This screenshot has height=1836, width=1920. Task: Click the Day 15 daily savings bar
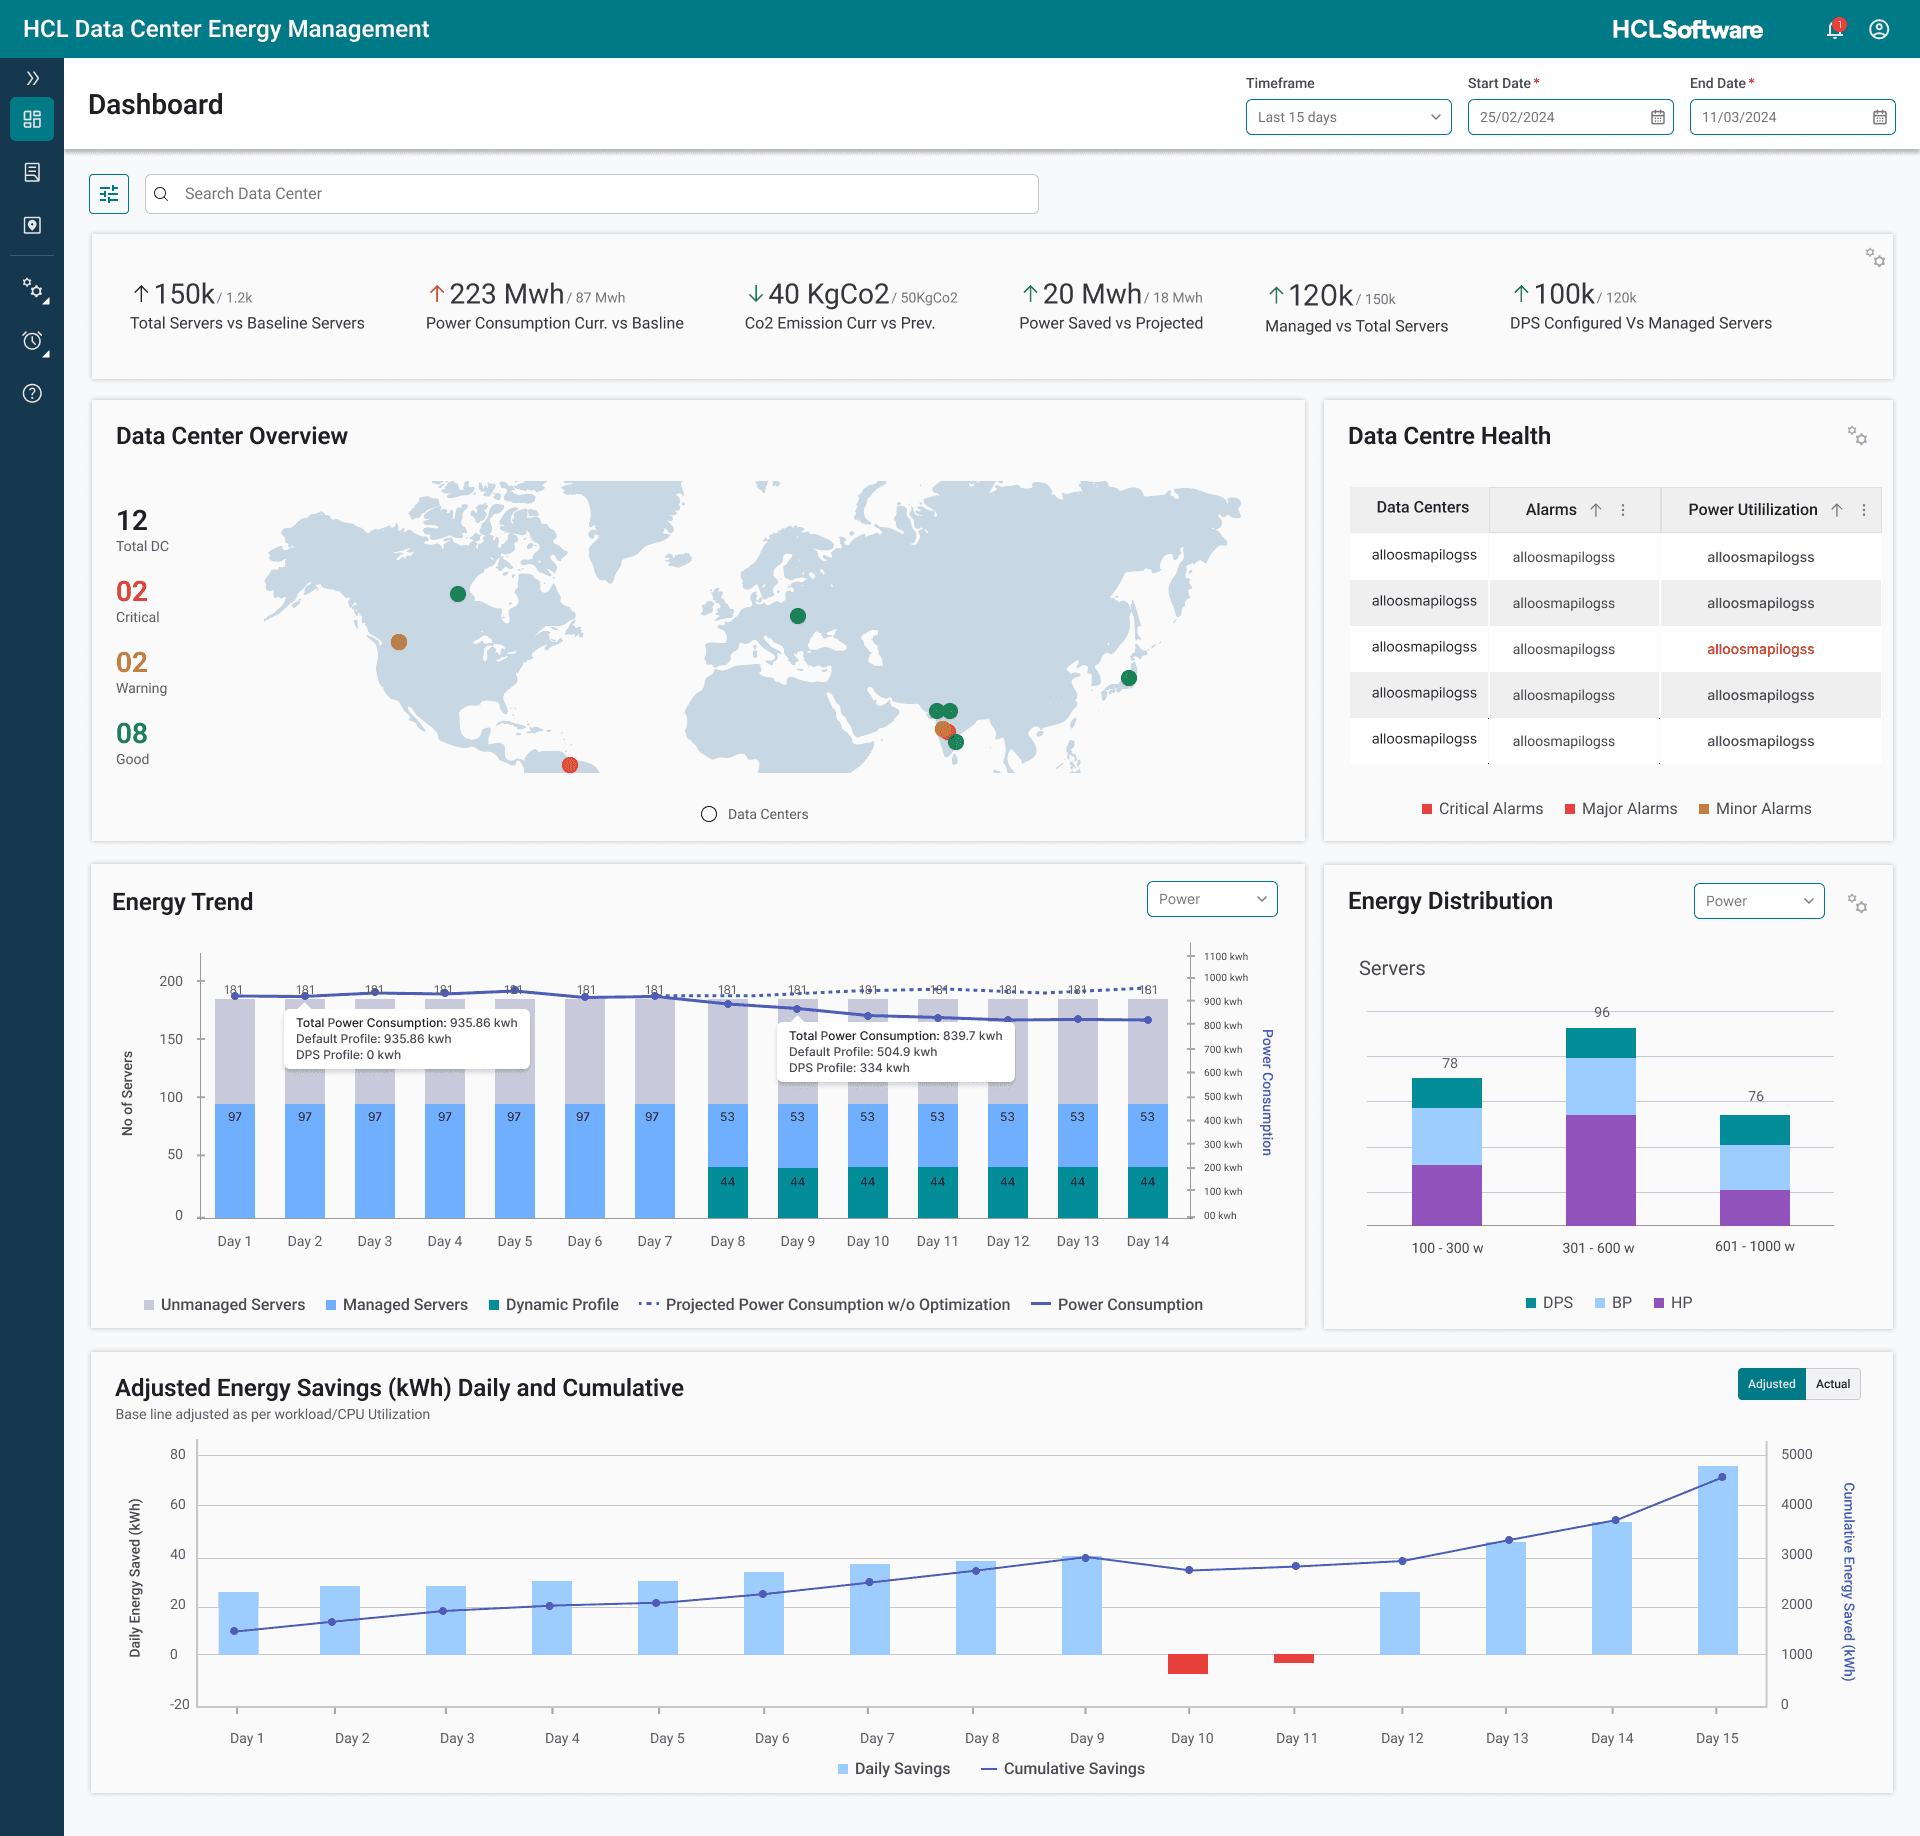(1717, 1560)
